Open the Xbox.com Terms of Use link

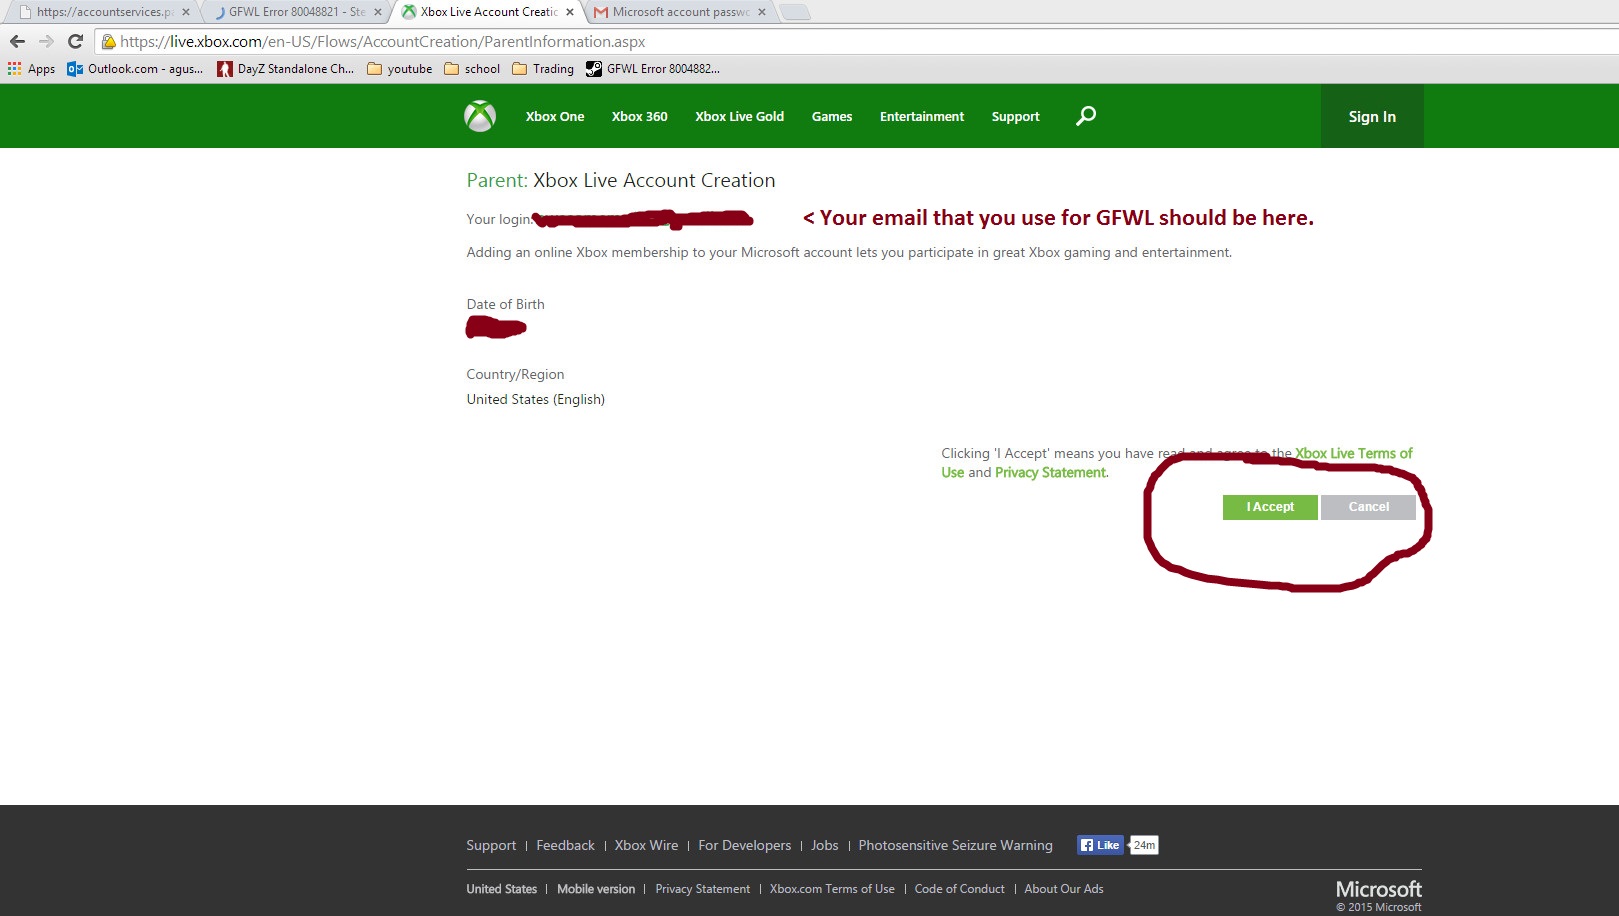click(832, 889)
